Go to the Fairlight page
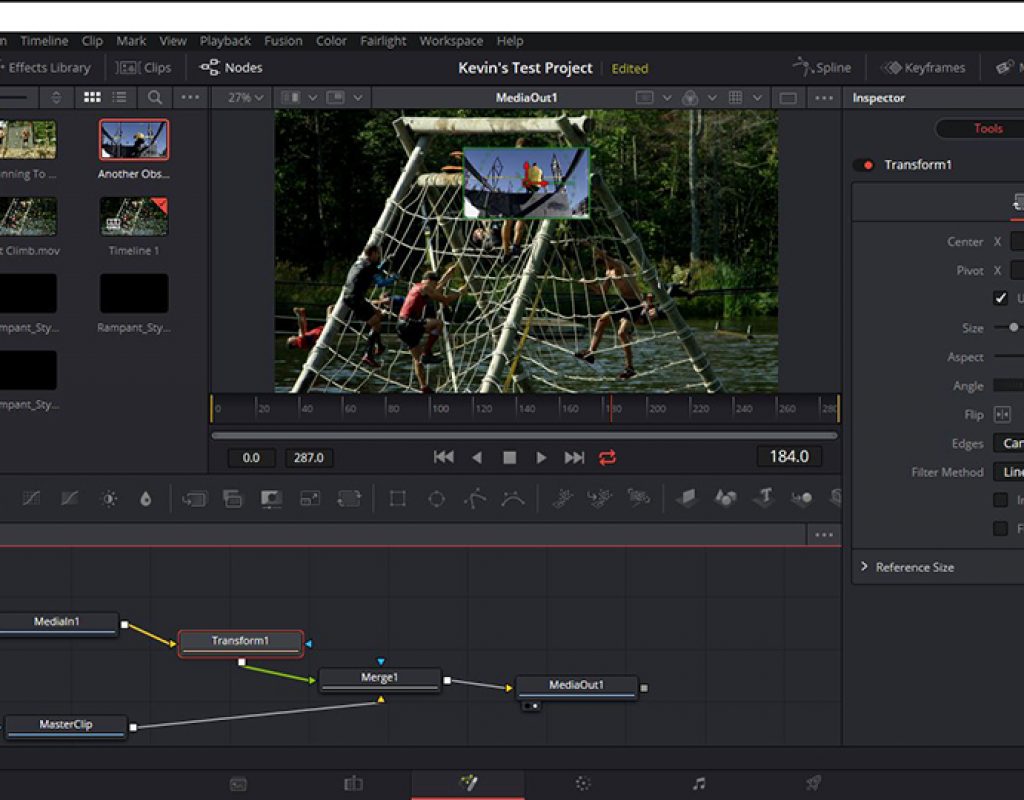This screenshot has width=1024, height=800. pyautogui.click(x=699, y=784)
